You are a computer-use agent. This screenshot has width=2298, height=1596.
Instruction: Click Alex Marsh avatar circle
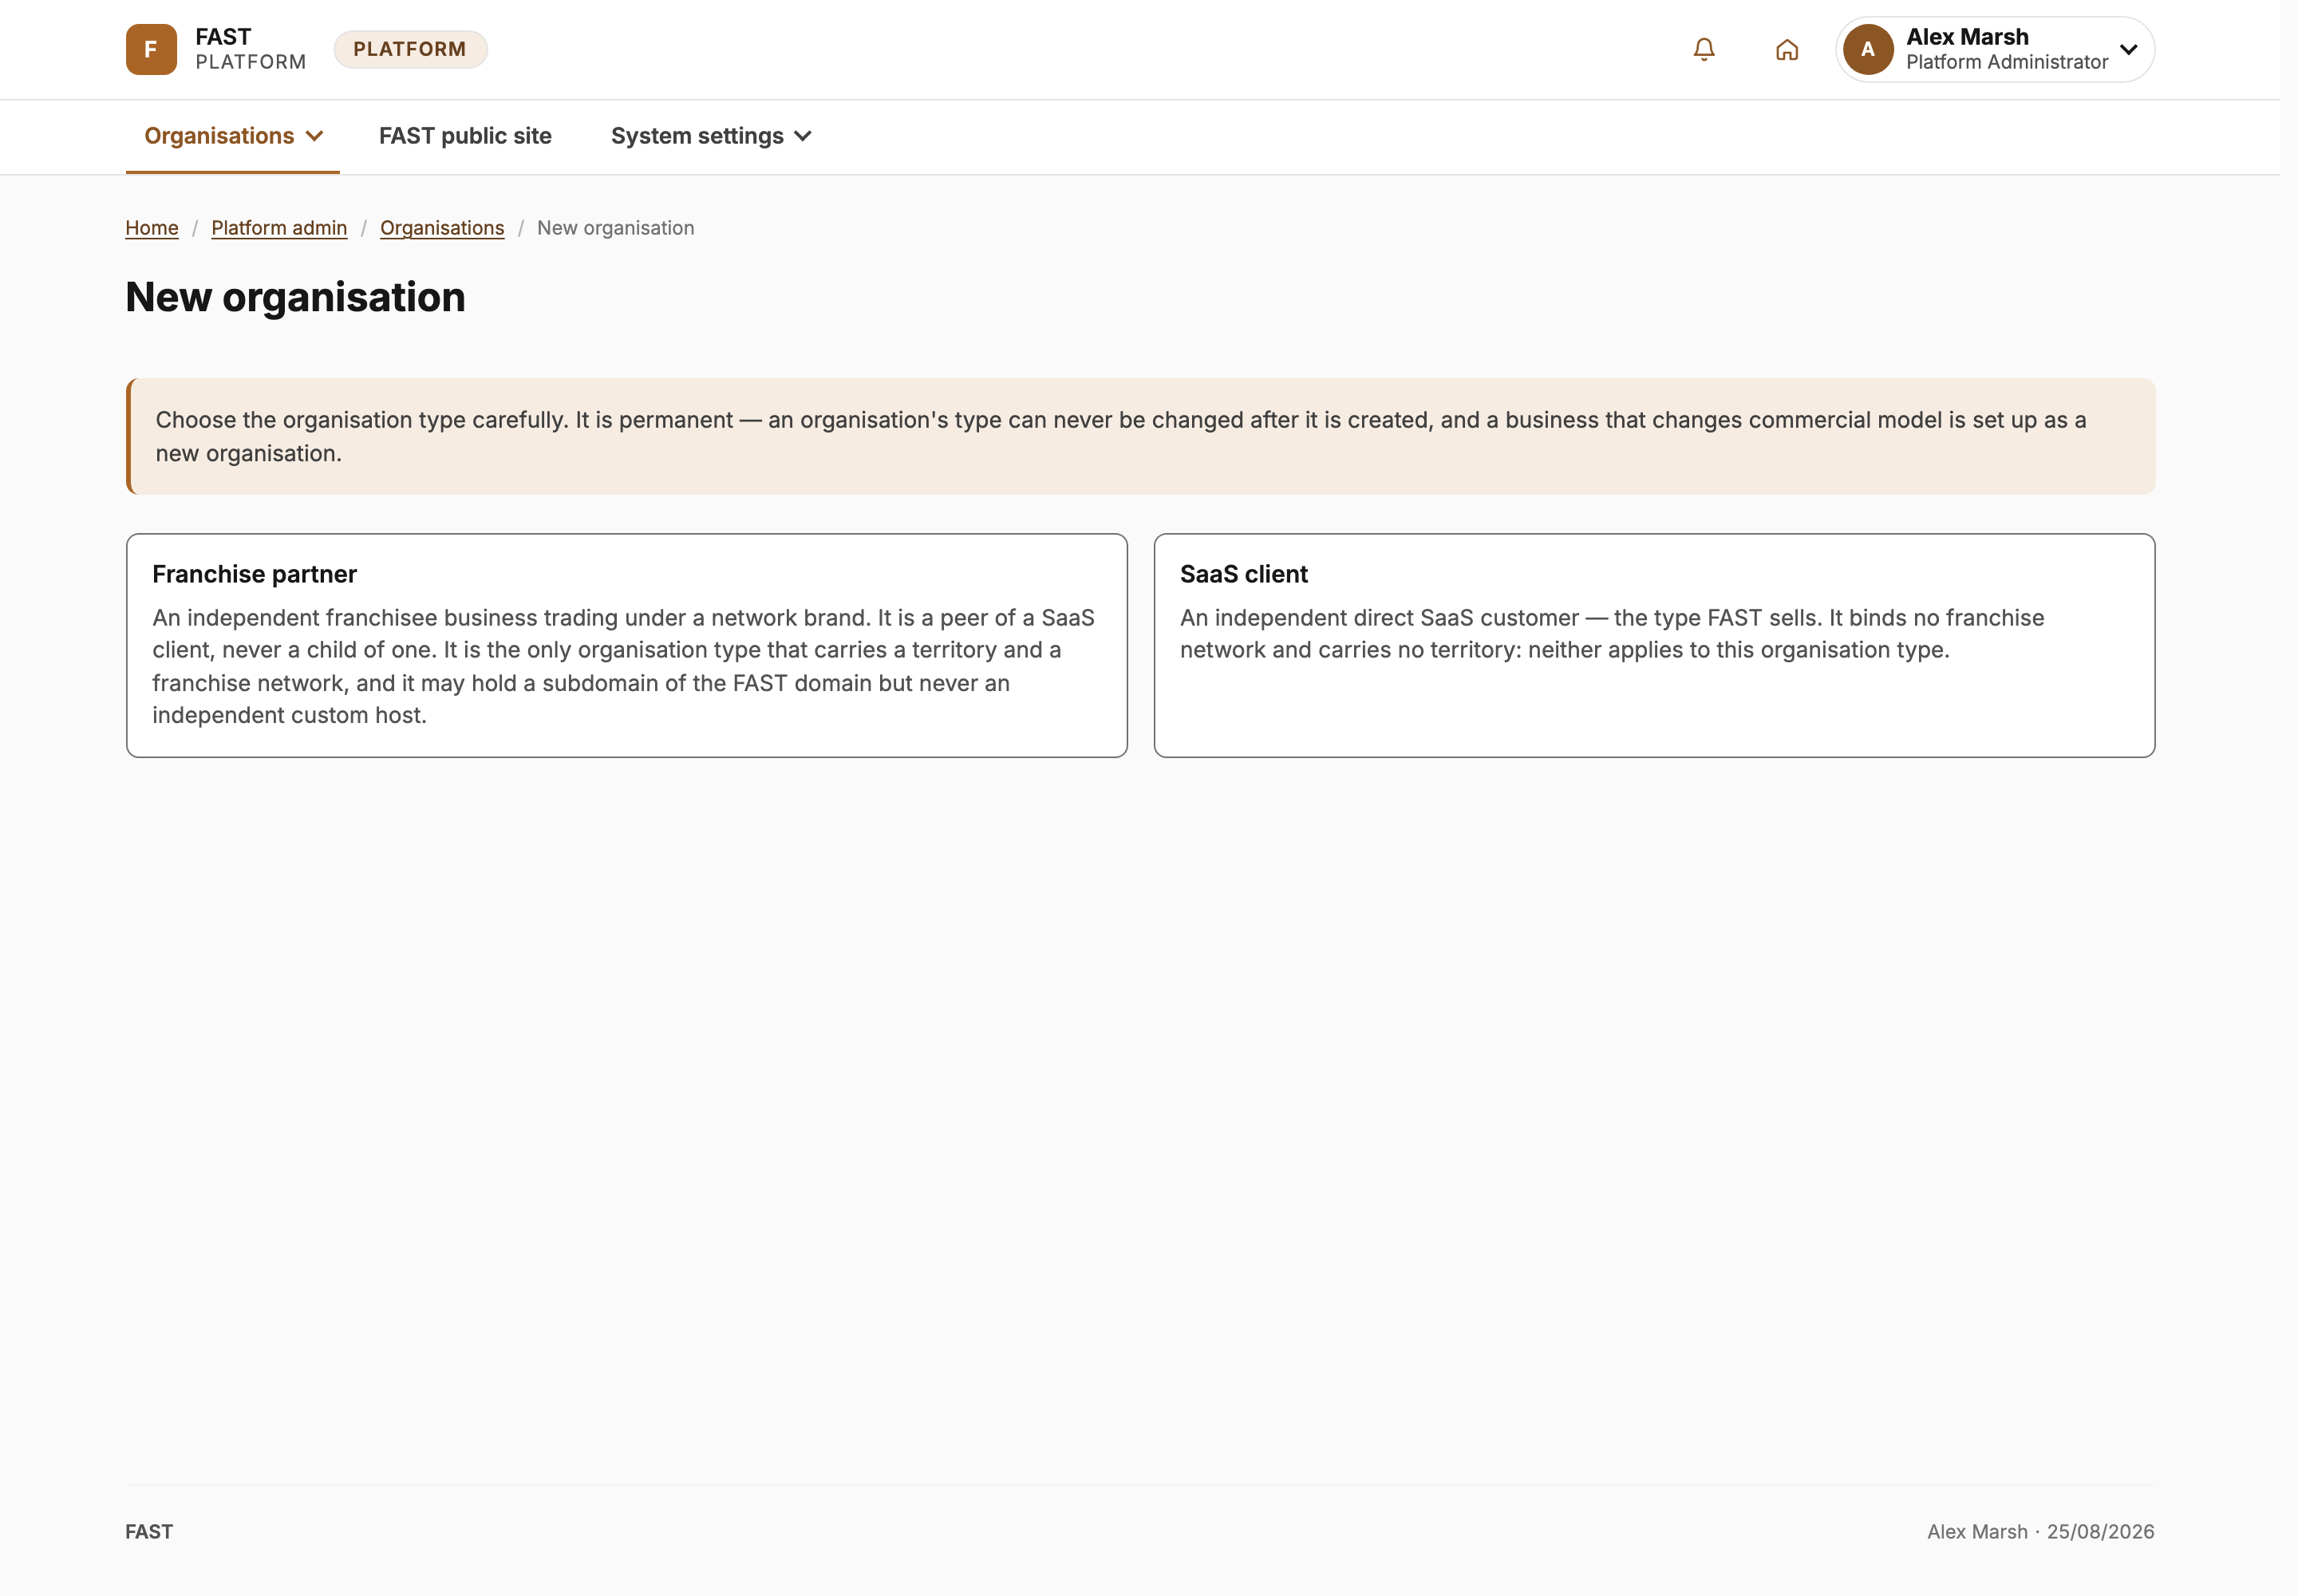(x=1867, y=49)
